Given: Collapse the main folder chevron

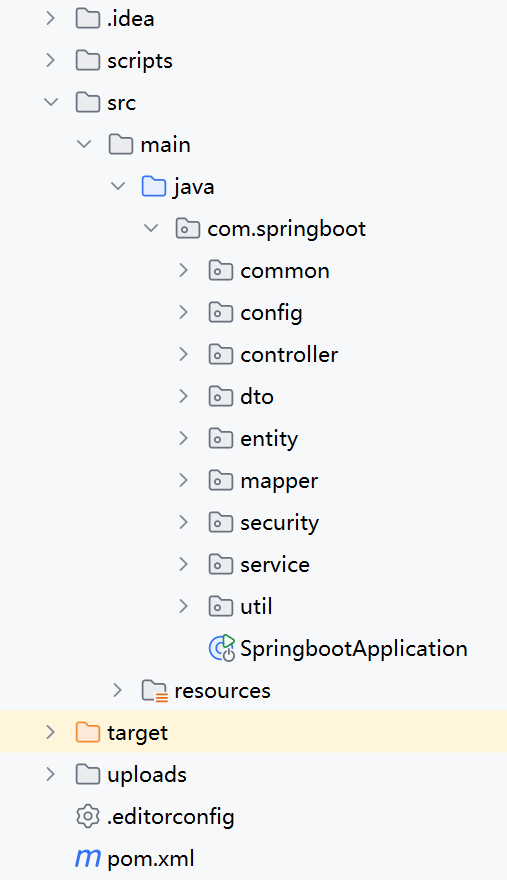Looking at the screenshot, I should click(84, 144).
